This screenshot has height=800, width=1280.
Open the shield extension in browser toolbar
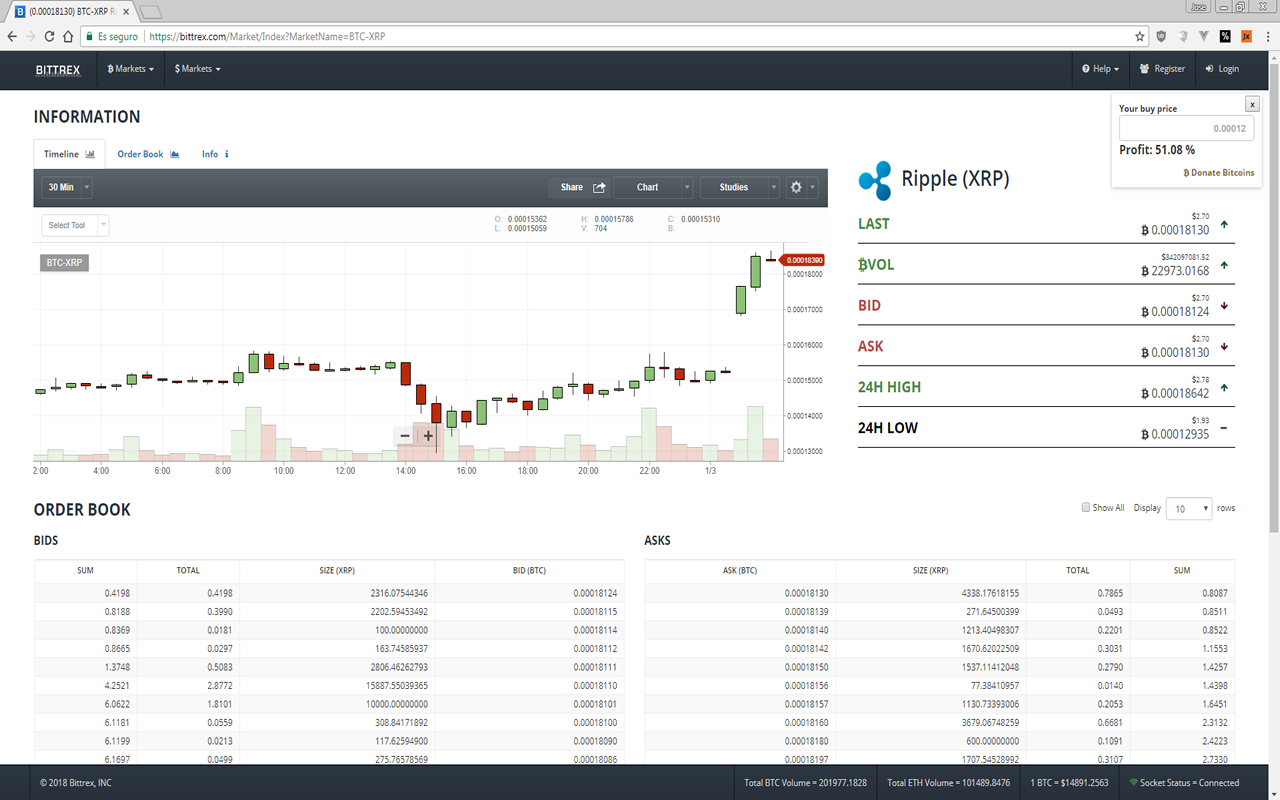pyautogui.click(x=1161, y=36)
